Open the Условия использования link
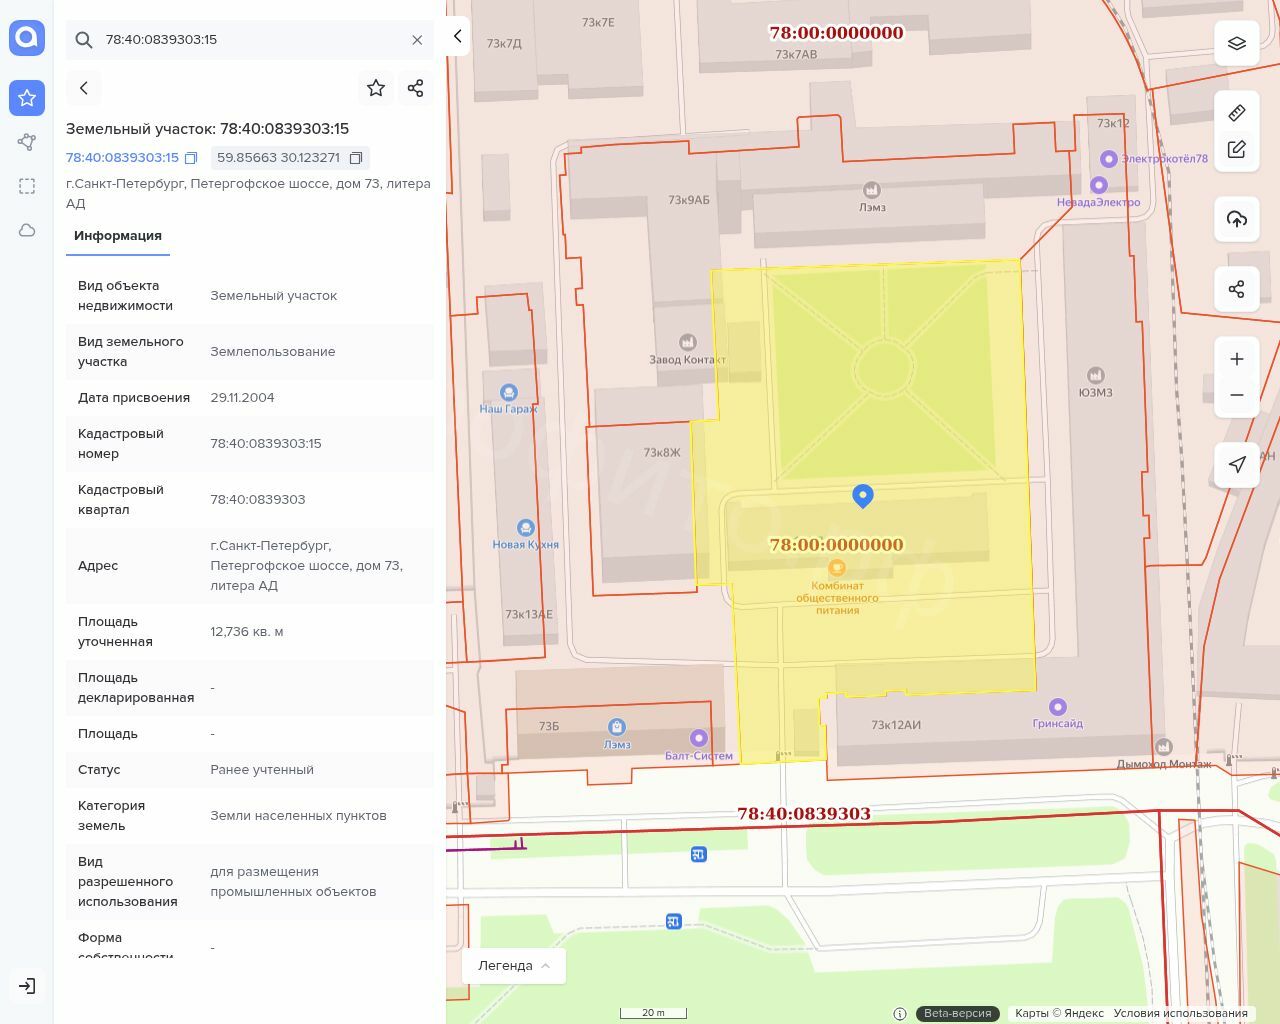Image resolution: width=1280 pixels, height=1024 pixels. click(1180, 1013)
